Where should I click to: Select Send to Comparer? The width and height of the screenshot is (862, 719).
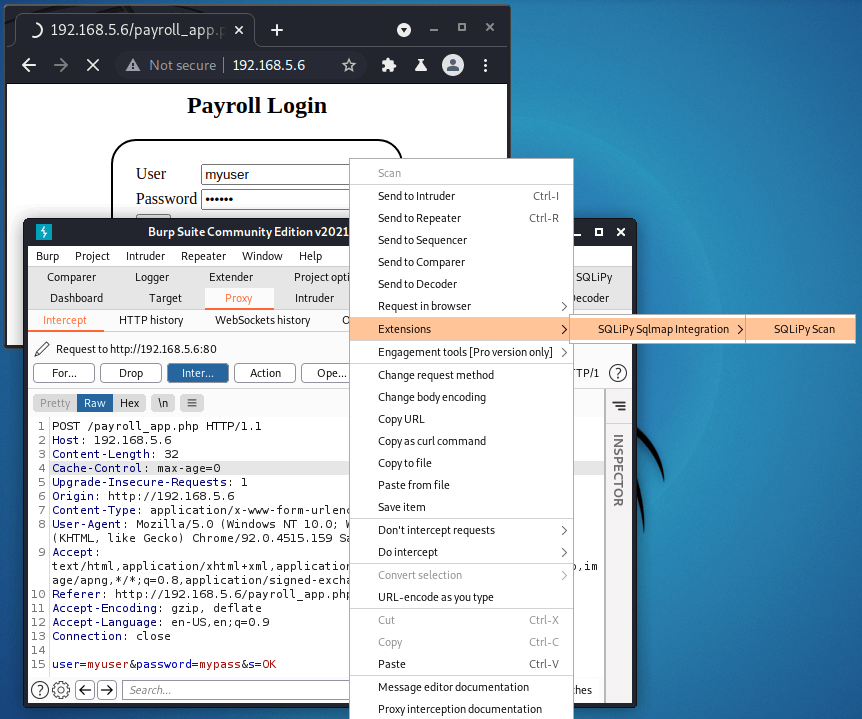[x=461, y=262]
